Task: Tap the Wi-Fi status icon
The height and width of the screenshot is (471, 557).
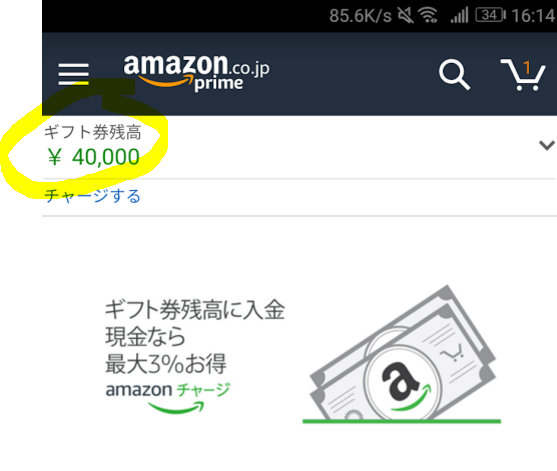Action: (428, 15)
